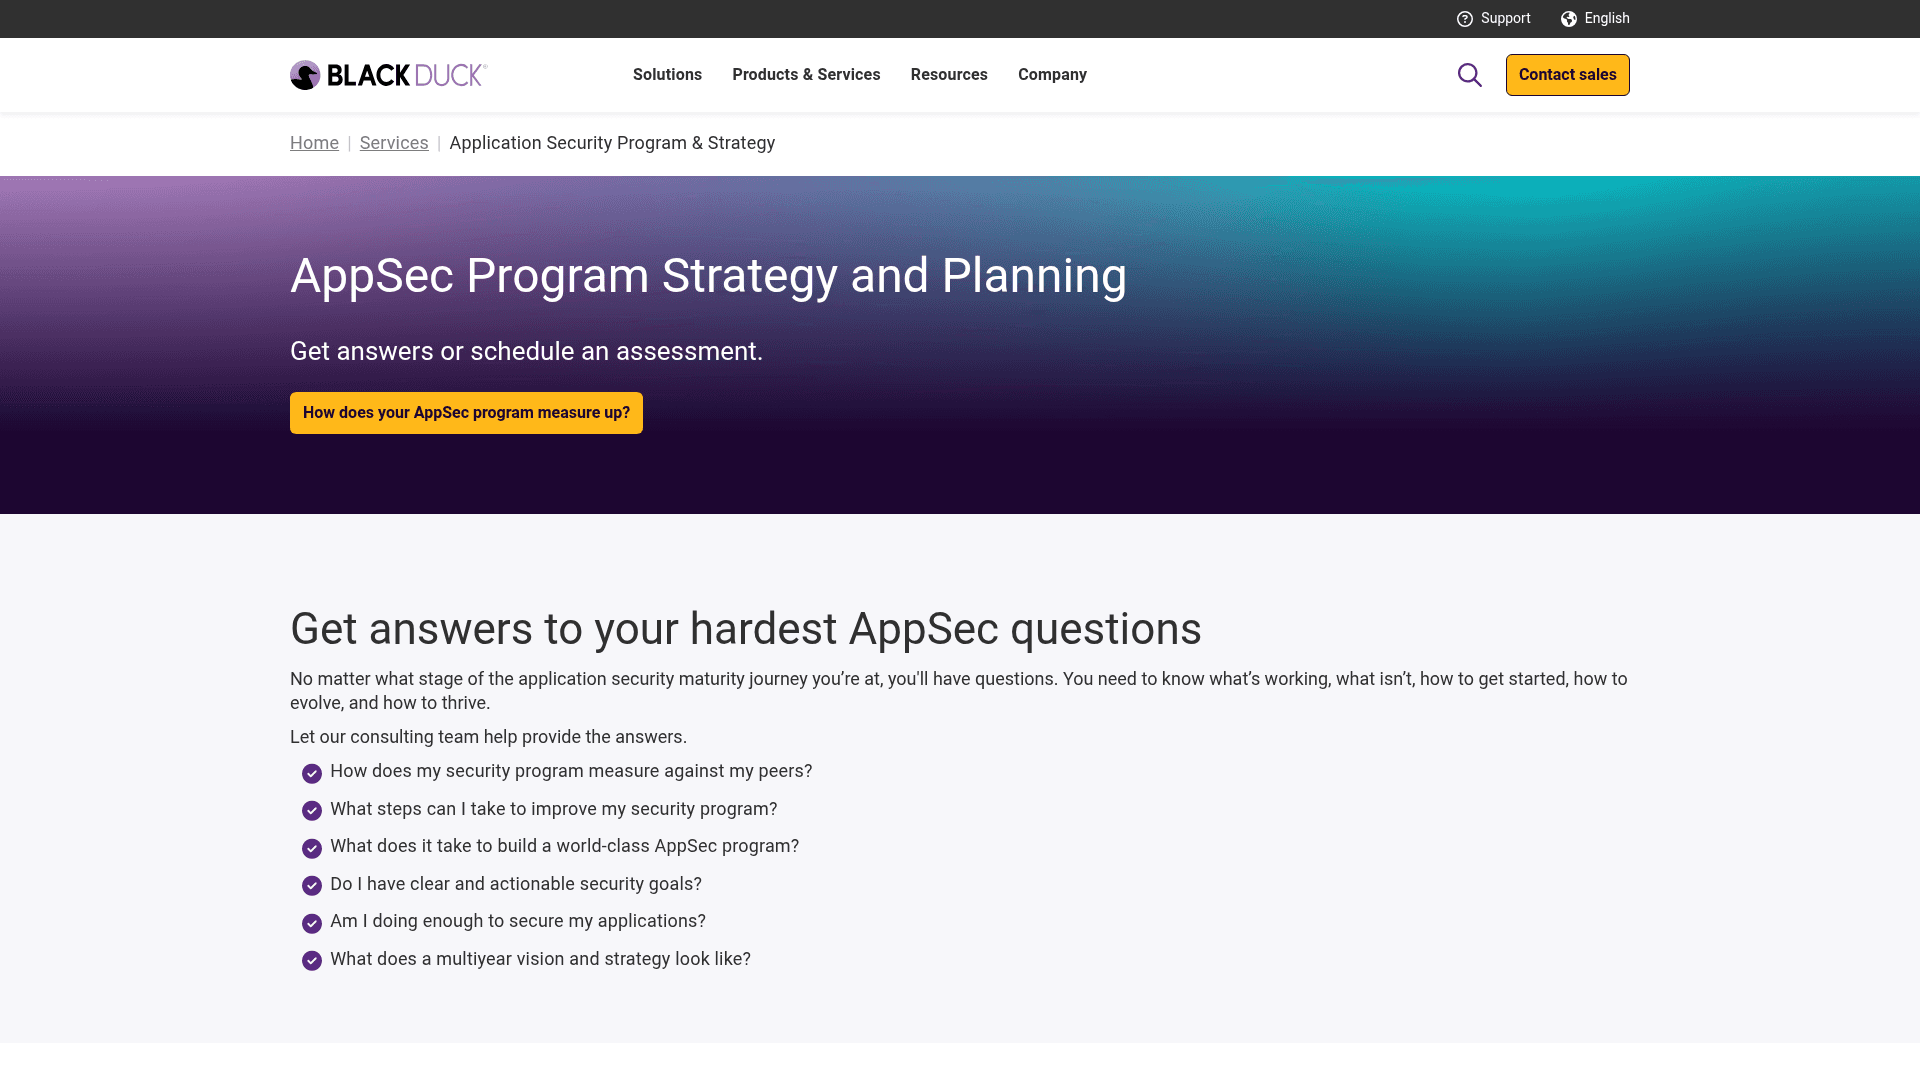This screenshot has width=1920, height=1080.
Task: Click How does your AppSec program measure up
Action: pos(466,412)
